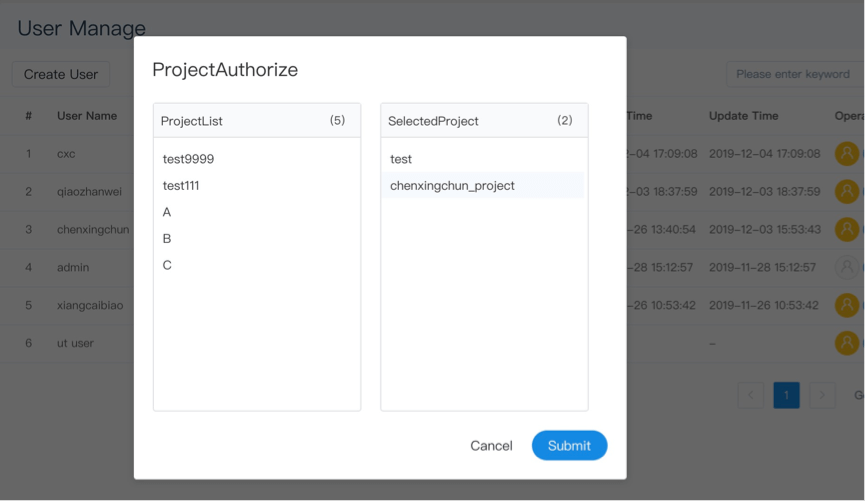Select test111 in ProjectList
865x501 pixels.
pos(181,185)
